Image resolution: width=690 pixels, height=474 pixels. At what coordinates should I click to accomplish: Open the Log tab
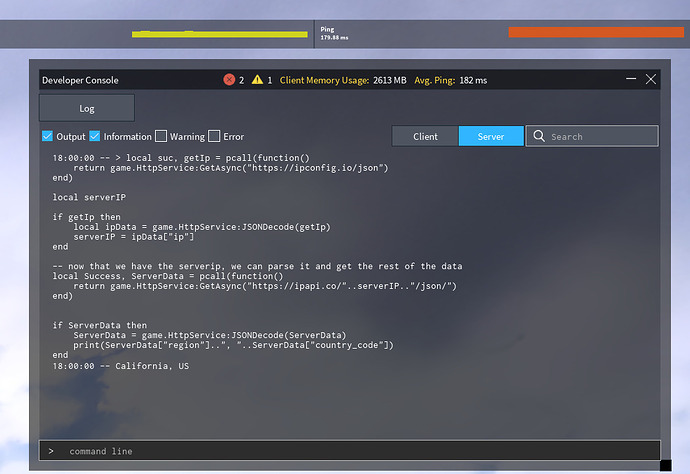click(x=87, y=108)
